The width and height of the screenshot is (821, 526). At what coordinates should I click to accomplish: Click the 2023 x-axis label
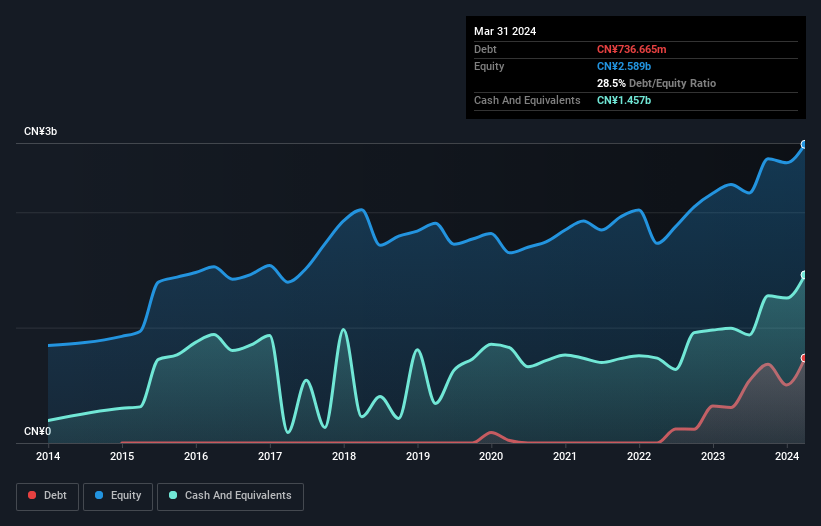point(713,456)
